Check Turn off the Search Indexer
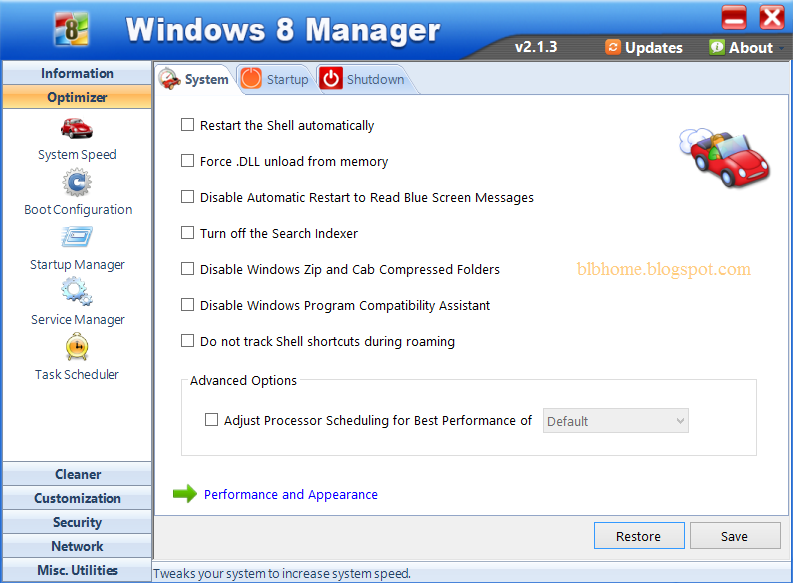 point(187,232)
